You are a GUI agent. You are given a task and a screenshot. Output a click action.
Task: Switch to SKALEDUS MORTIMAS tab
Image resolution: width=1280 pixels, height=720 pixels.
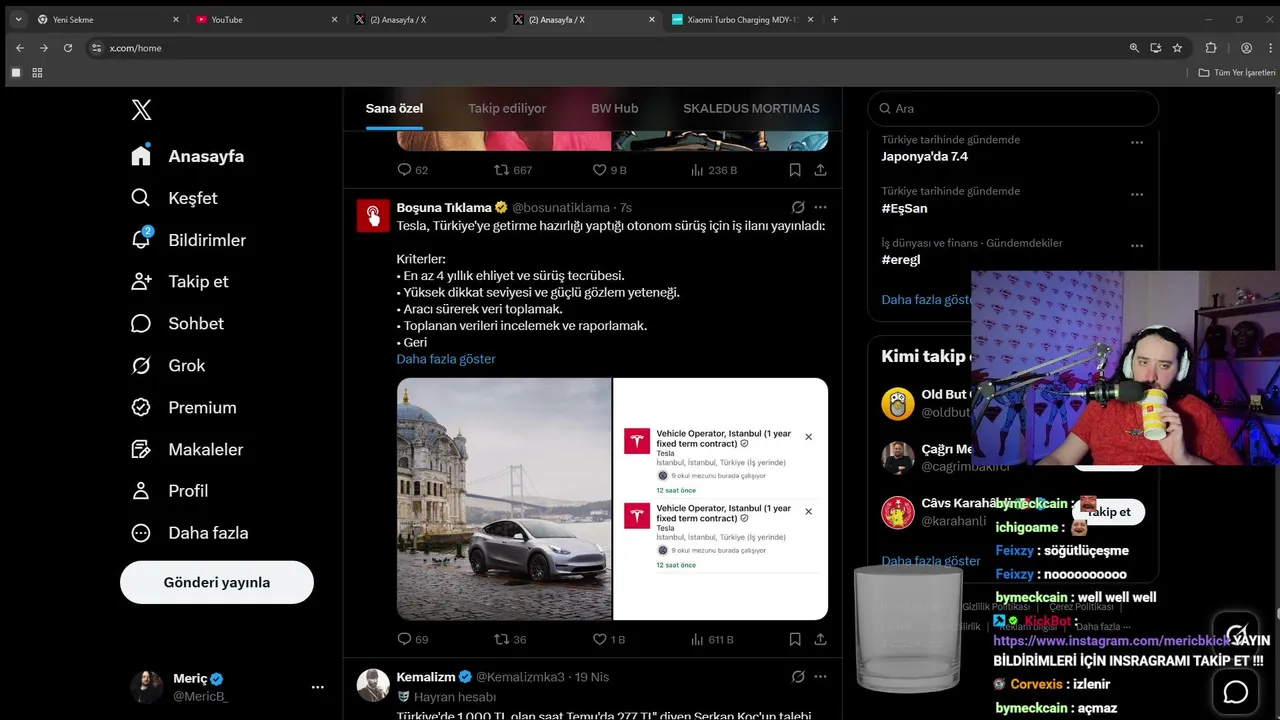751,108
